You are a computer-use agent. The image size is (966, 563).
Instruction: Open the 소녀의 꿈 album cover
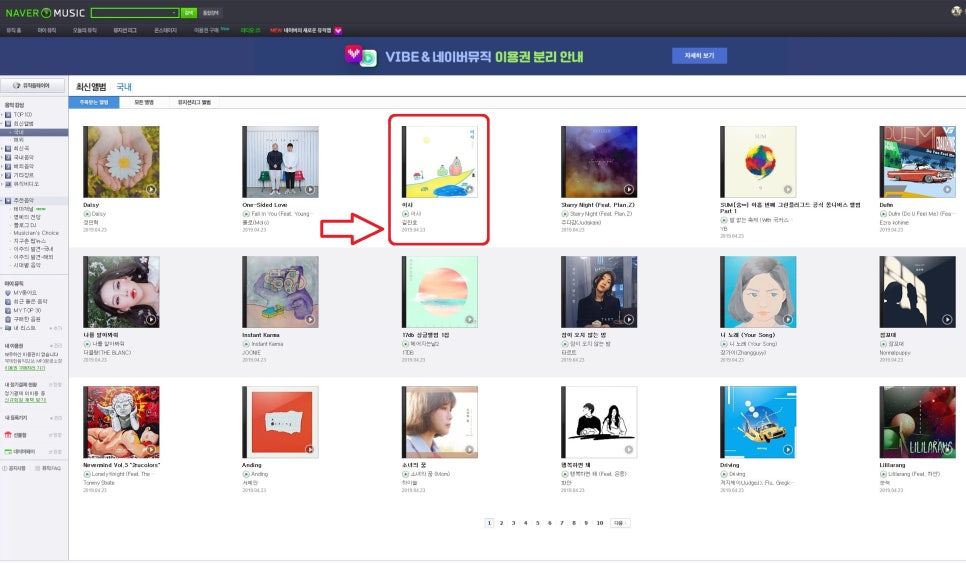click(x=439, y=422)
